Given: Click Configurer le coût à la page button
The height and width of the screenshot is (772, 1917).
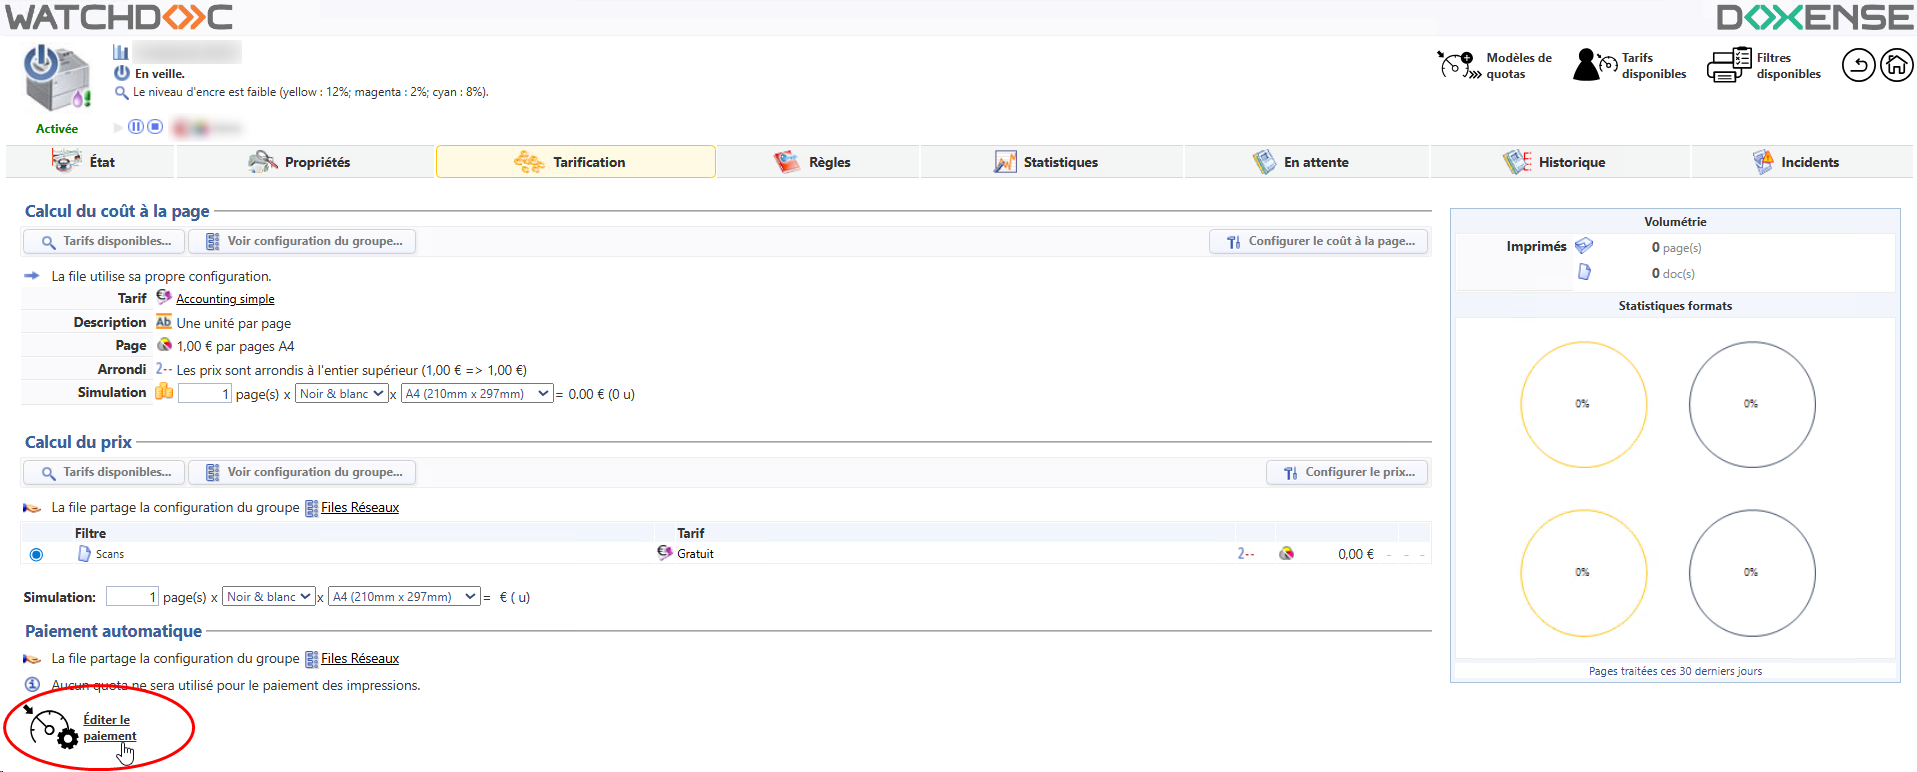Looking at the screenshot, I should coord(1319,241).
